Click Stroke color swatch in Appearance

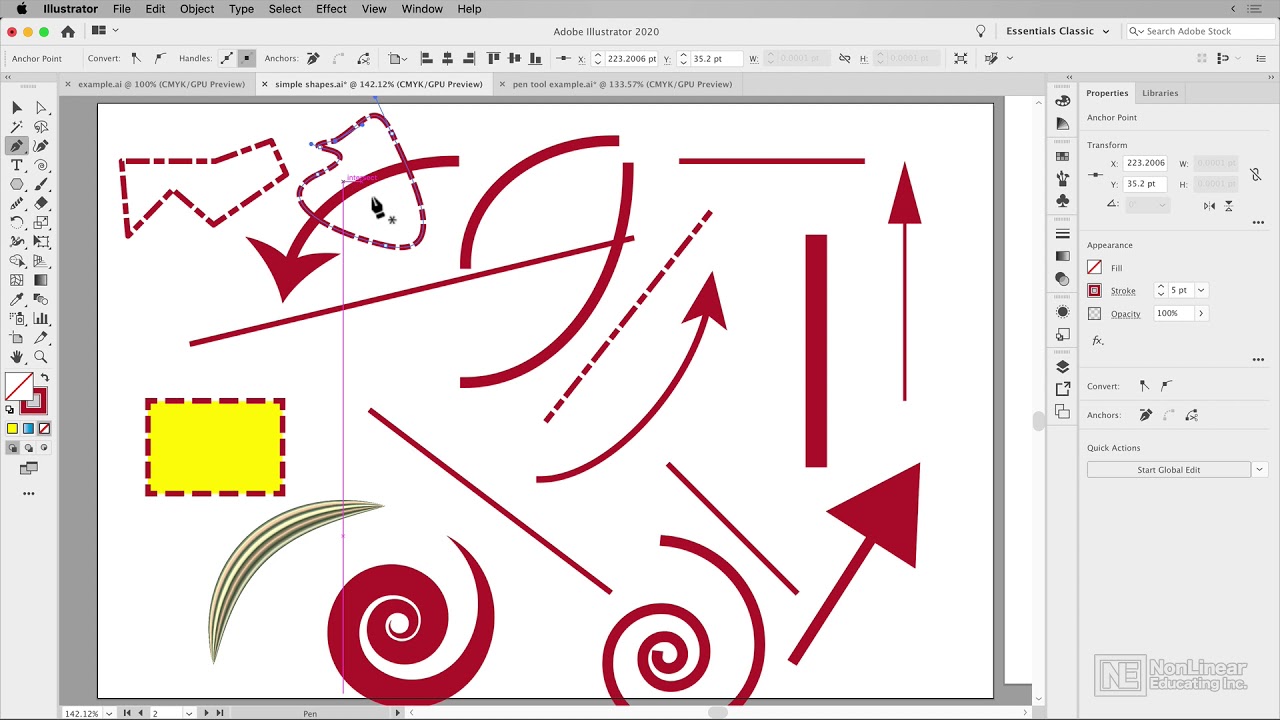(1094, 290)
